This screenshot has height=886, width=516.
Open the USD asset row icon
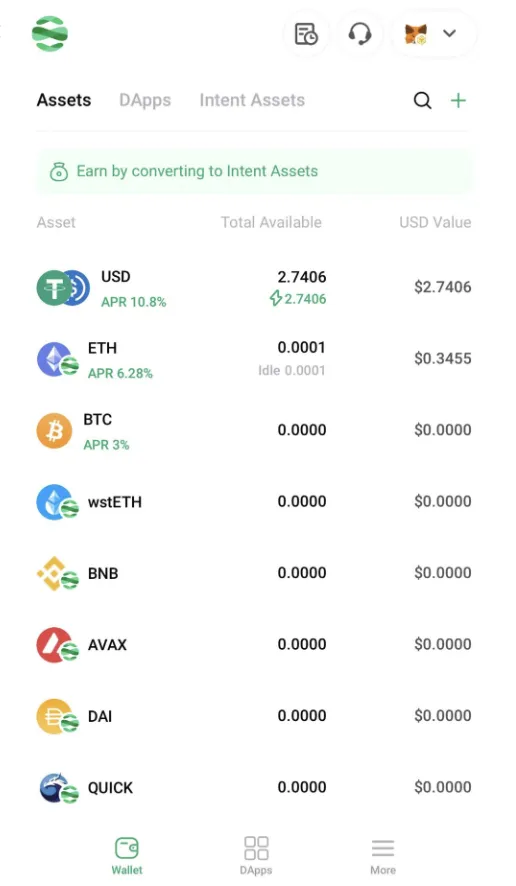63,288
